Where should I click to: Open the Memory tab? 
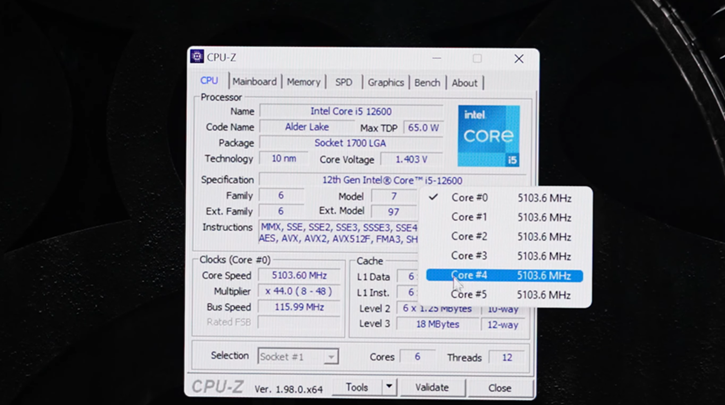pyautogui.click(x=303, y=82)
